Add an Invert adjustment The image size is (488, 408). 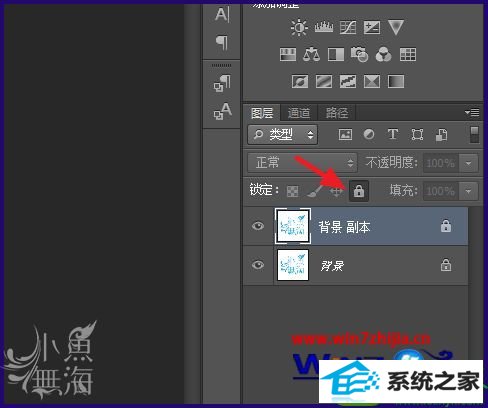click(300, 81)
